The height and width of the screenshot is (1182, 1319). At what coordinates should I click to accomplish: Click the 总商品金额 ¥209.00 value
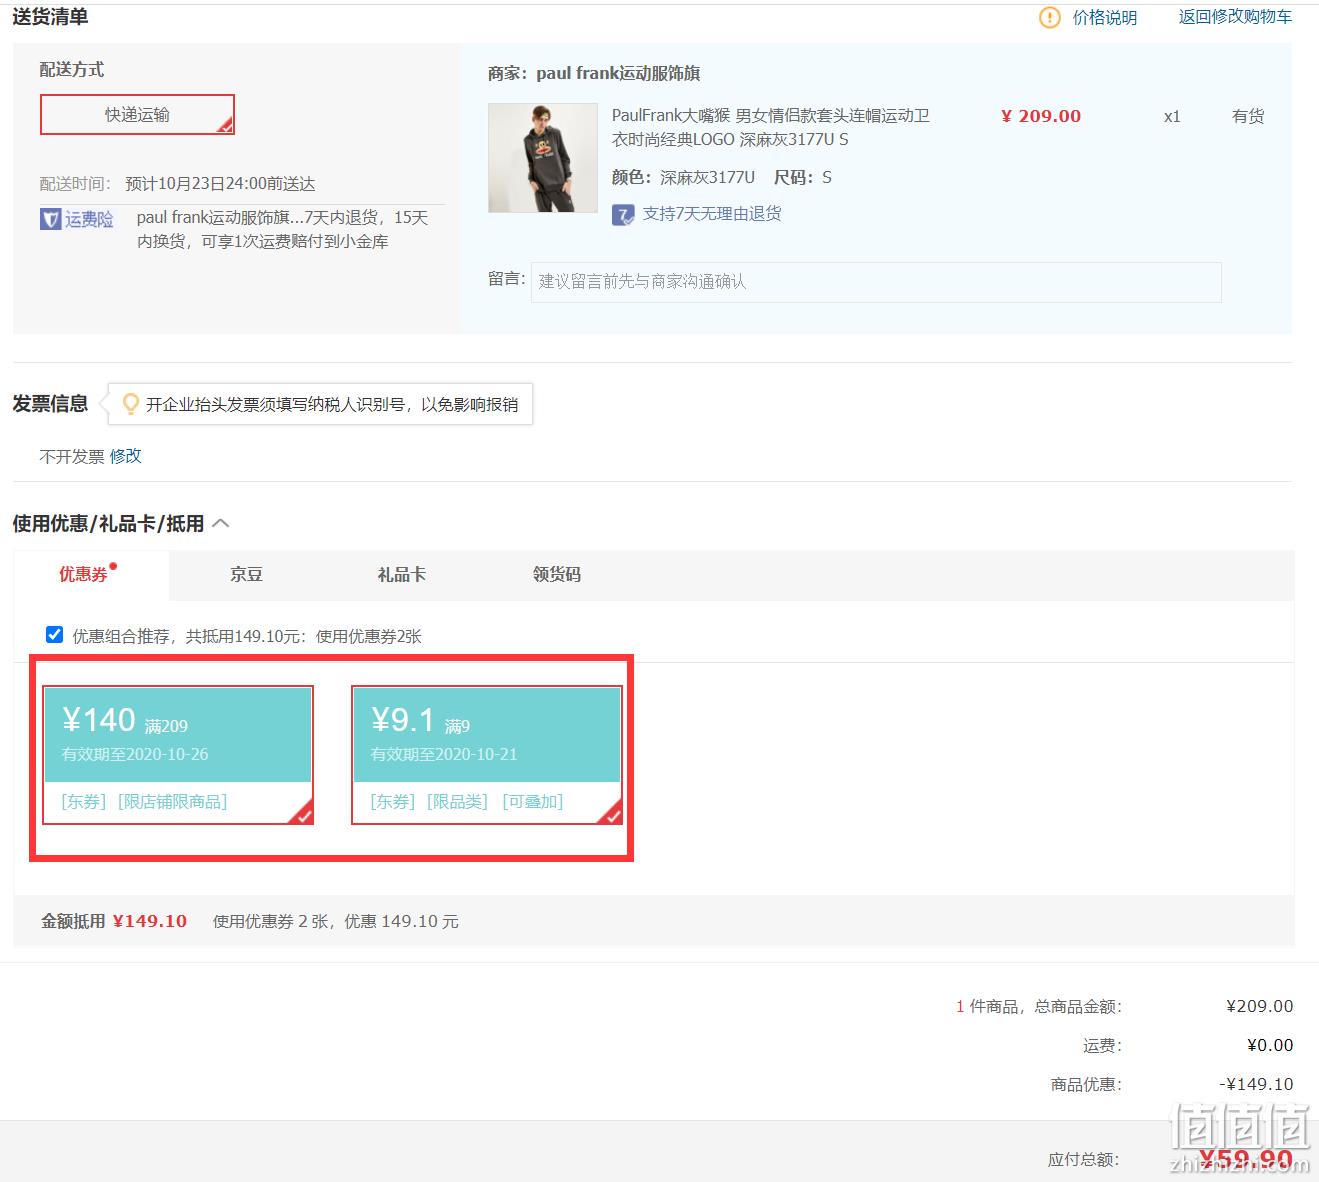tap(1260, 1006)
